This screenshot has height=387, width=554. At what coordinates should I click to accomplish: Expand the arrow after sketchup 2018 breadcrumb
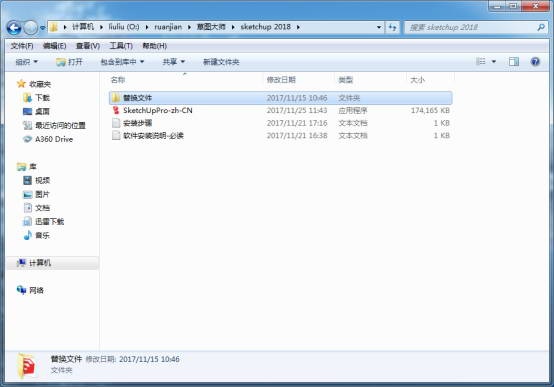click(x=298, y=27)
